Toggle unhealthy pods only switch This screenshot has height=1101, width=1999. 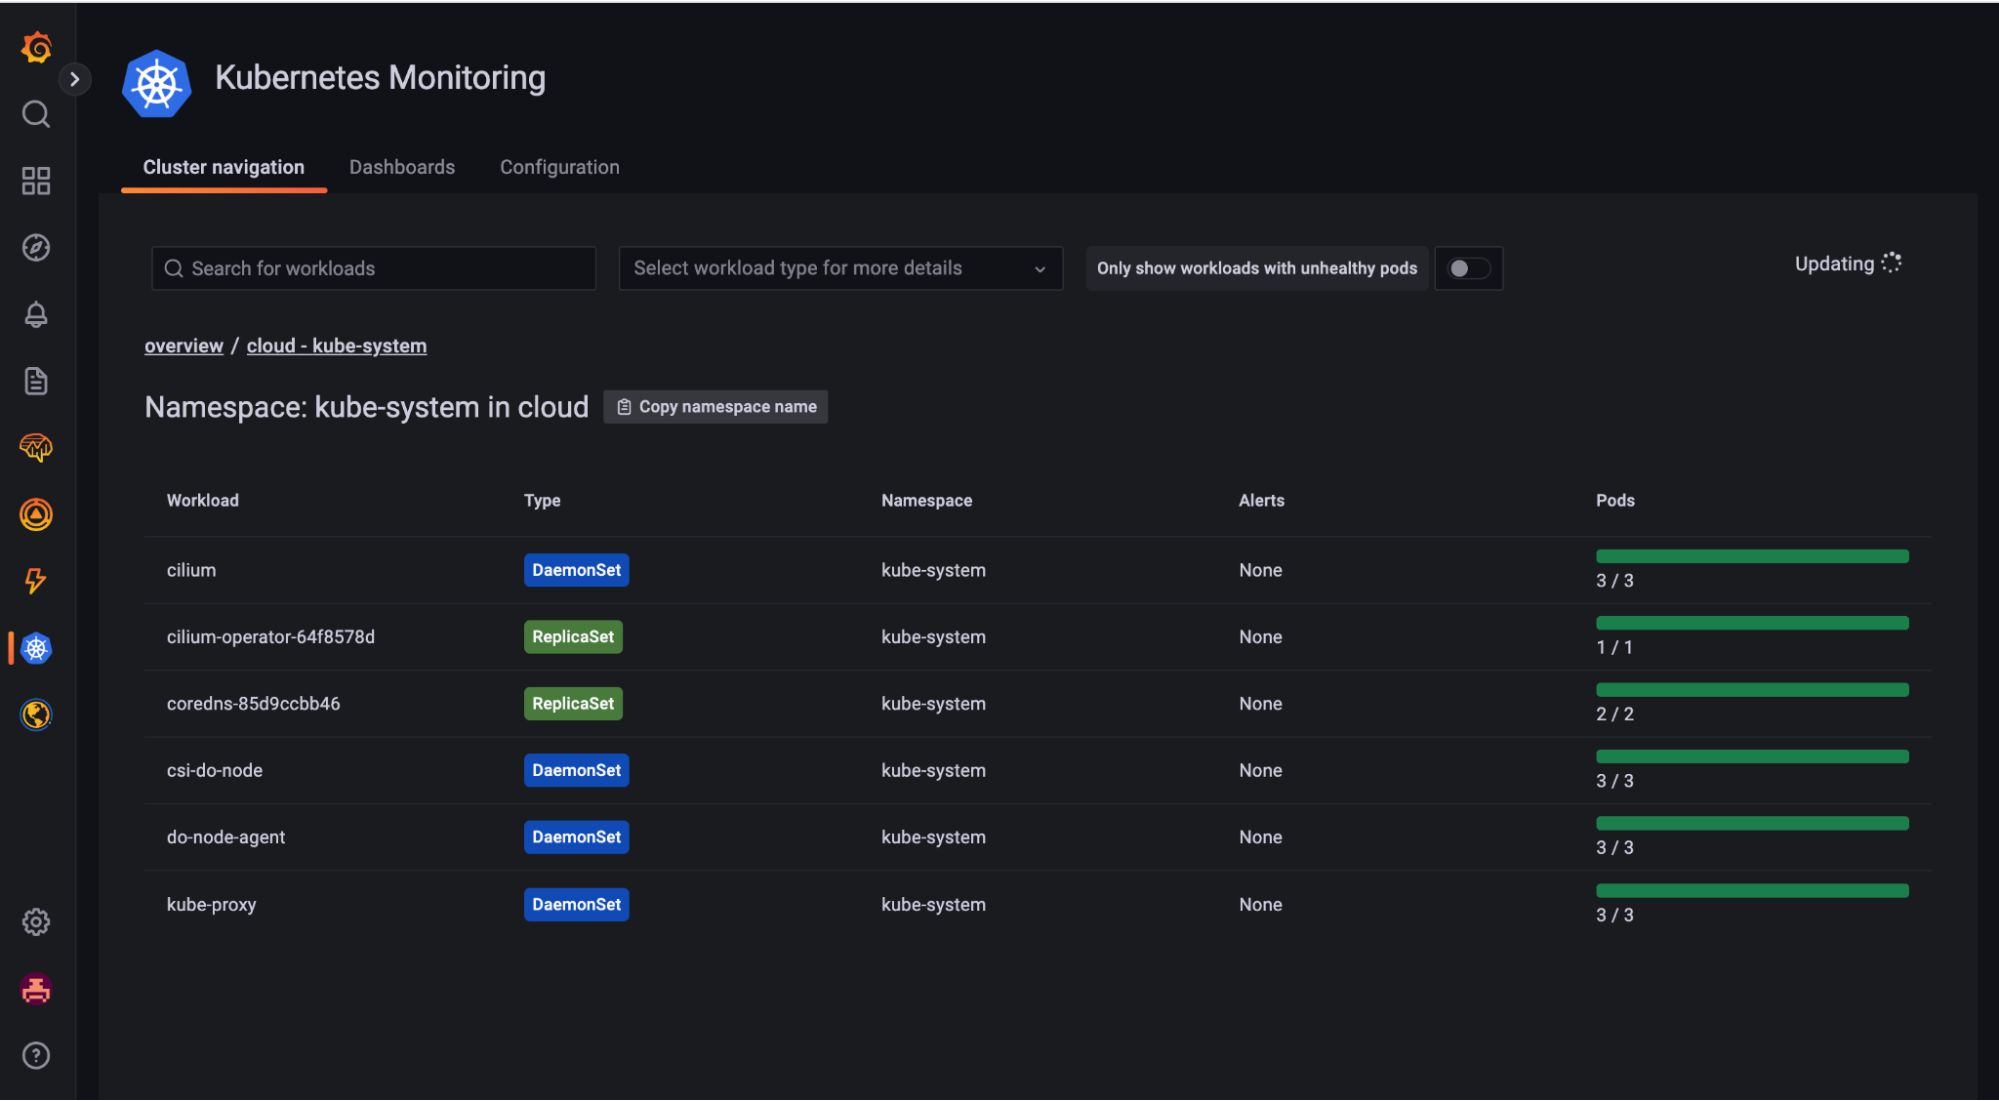coord(1468,268)
